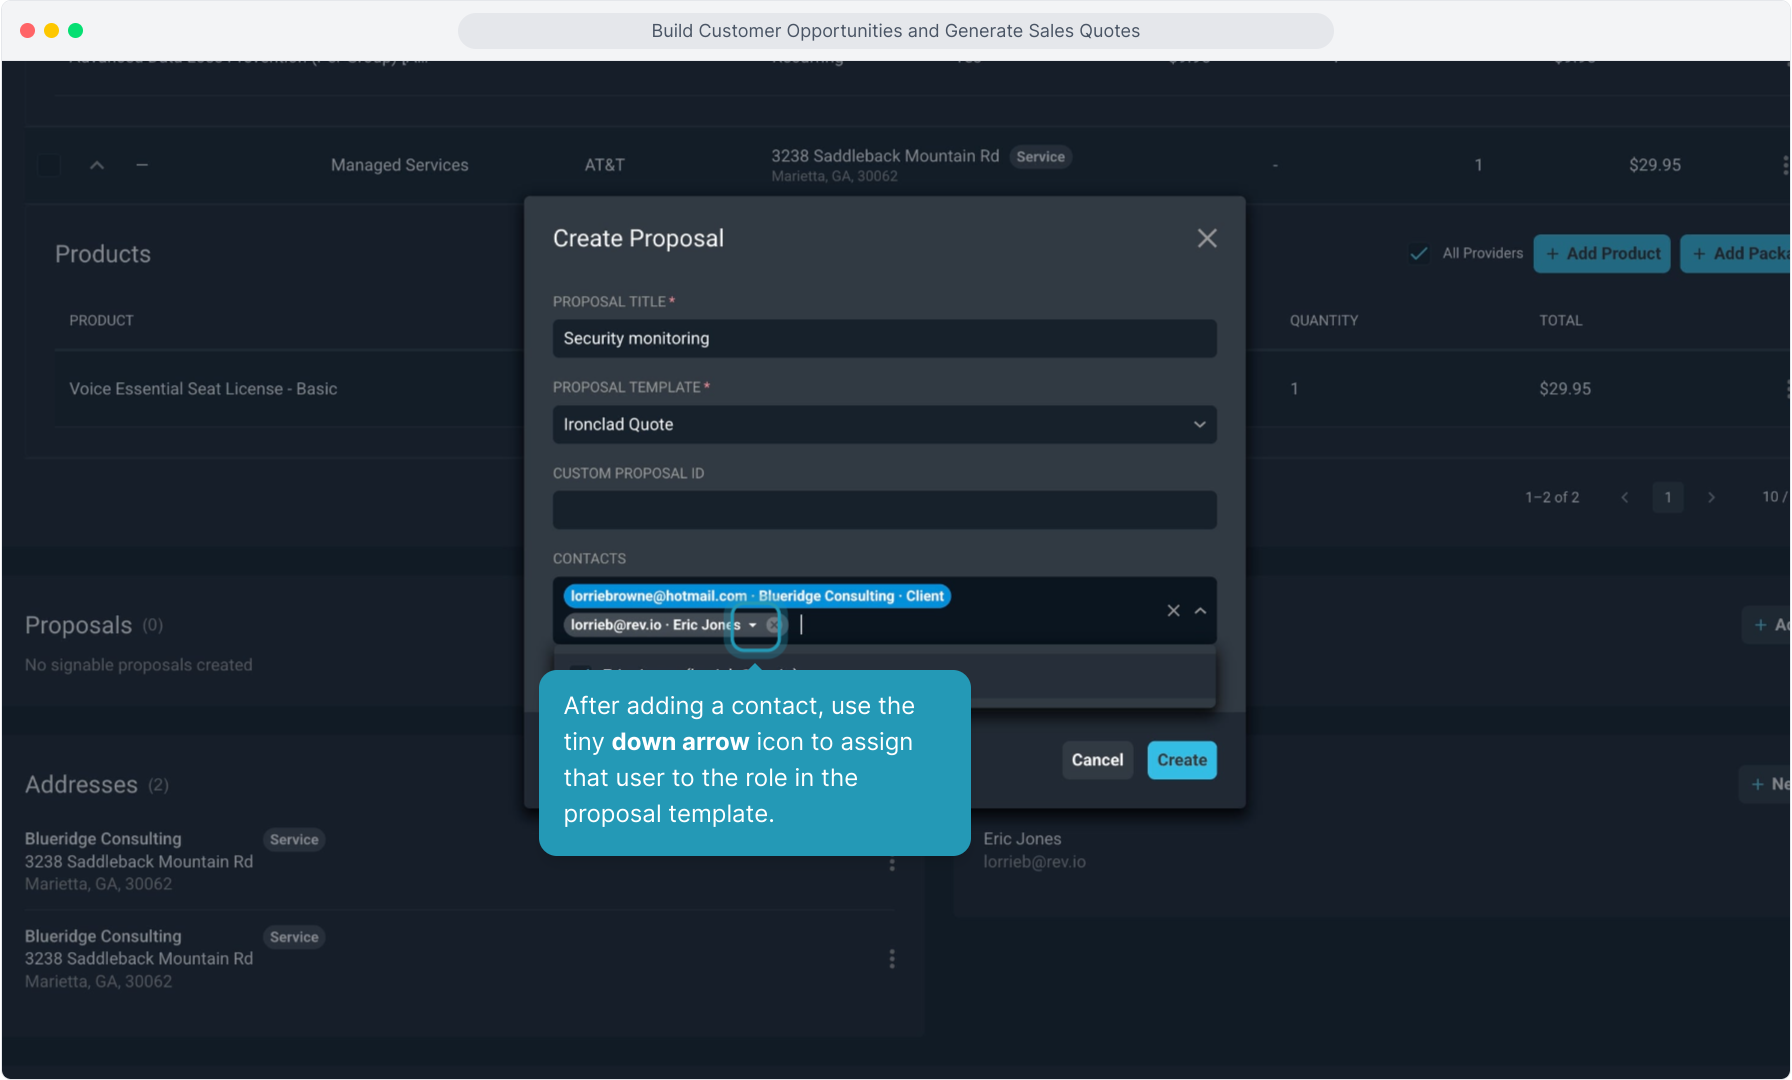1792x1080 pixels.
Task: Close the Create Proposal dialog
Action: [x=1207, y=238]
